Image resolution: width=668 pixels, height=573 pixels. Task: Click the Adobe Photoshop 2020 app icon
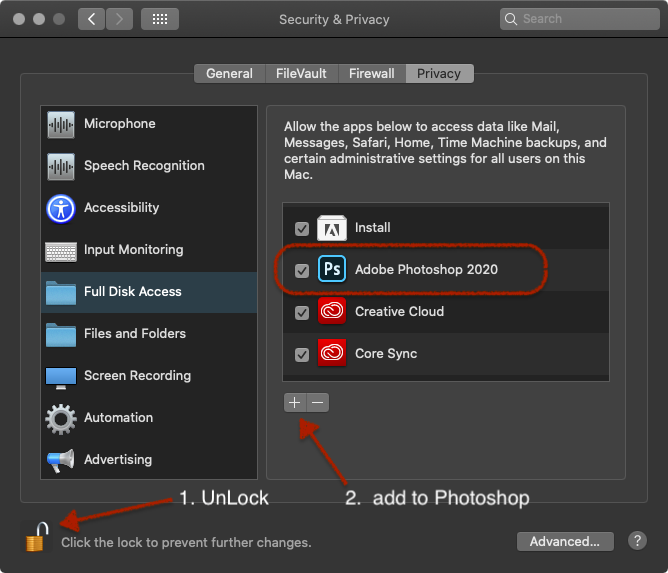331,270
